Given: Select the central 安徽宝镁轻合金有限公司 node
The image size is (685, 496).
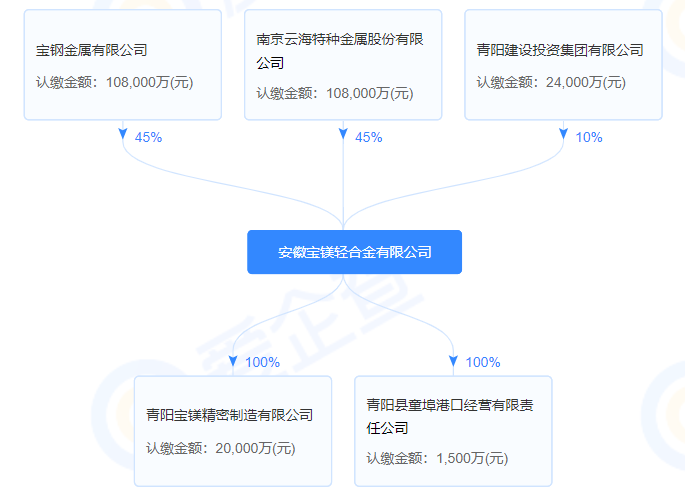Looking at the screenshot, I should [354, 252].
